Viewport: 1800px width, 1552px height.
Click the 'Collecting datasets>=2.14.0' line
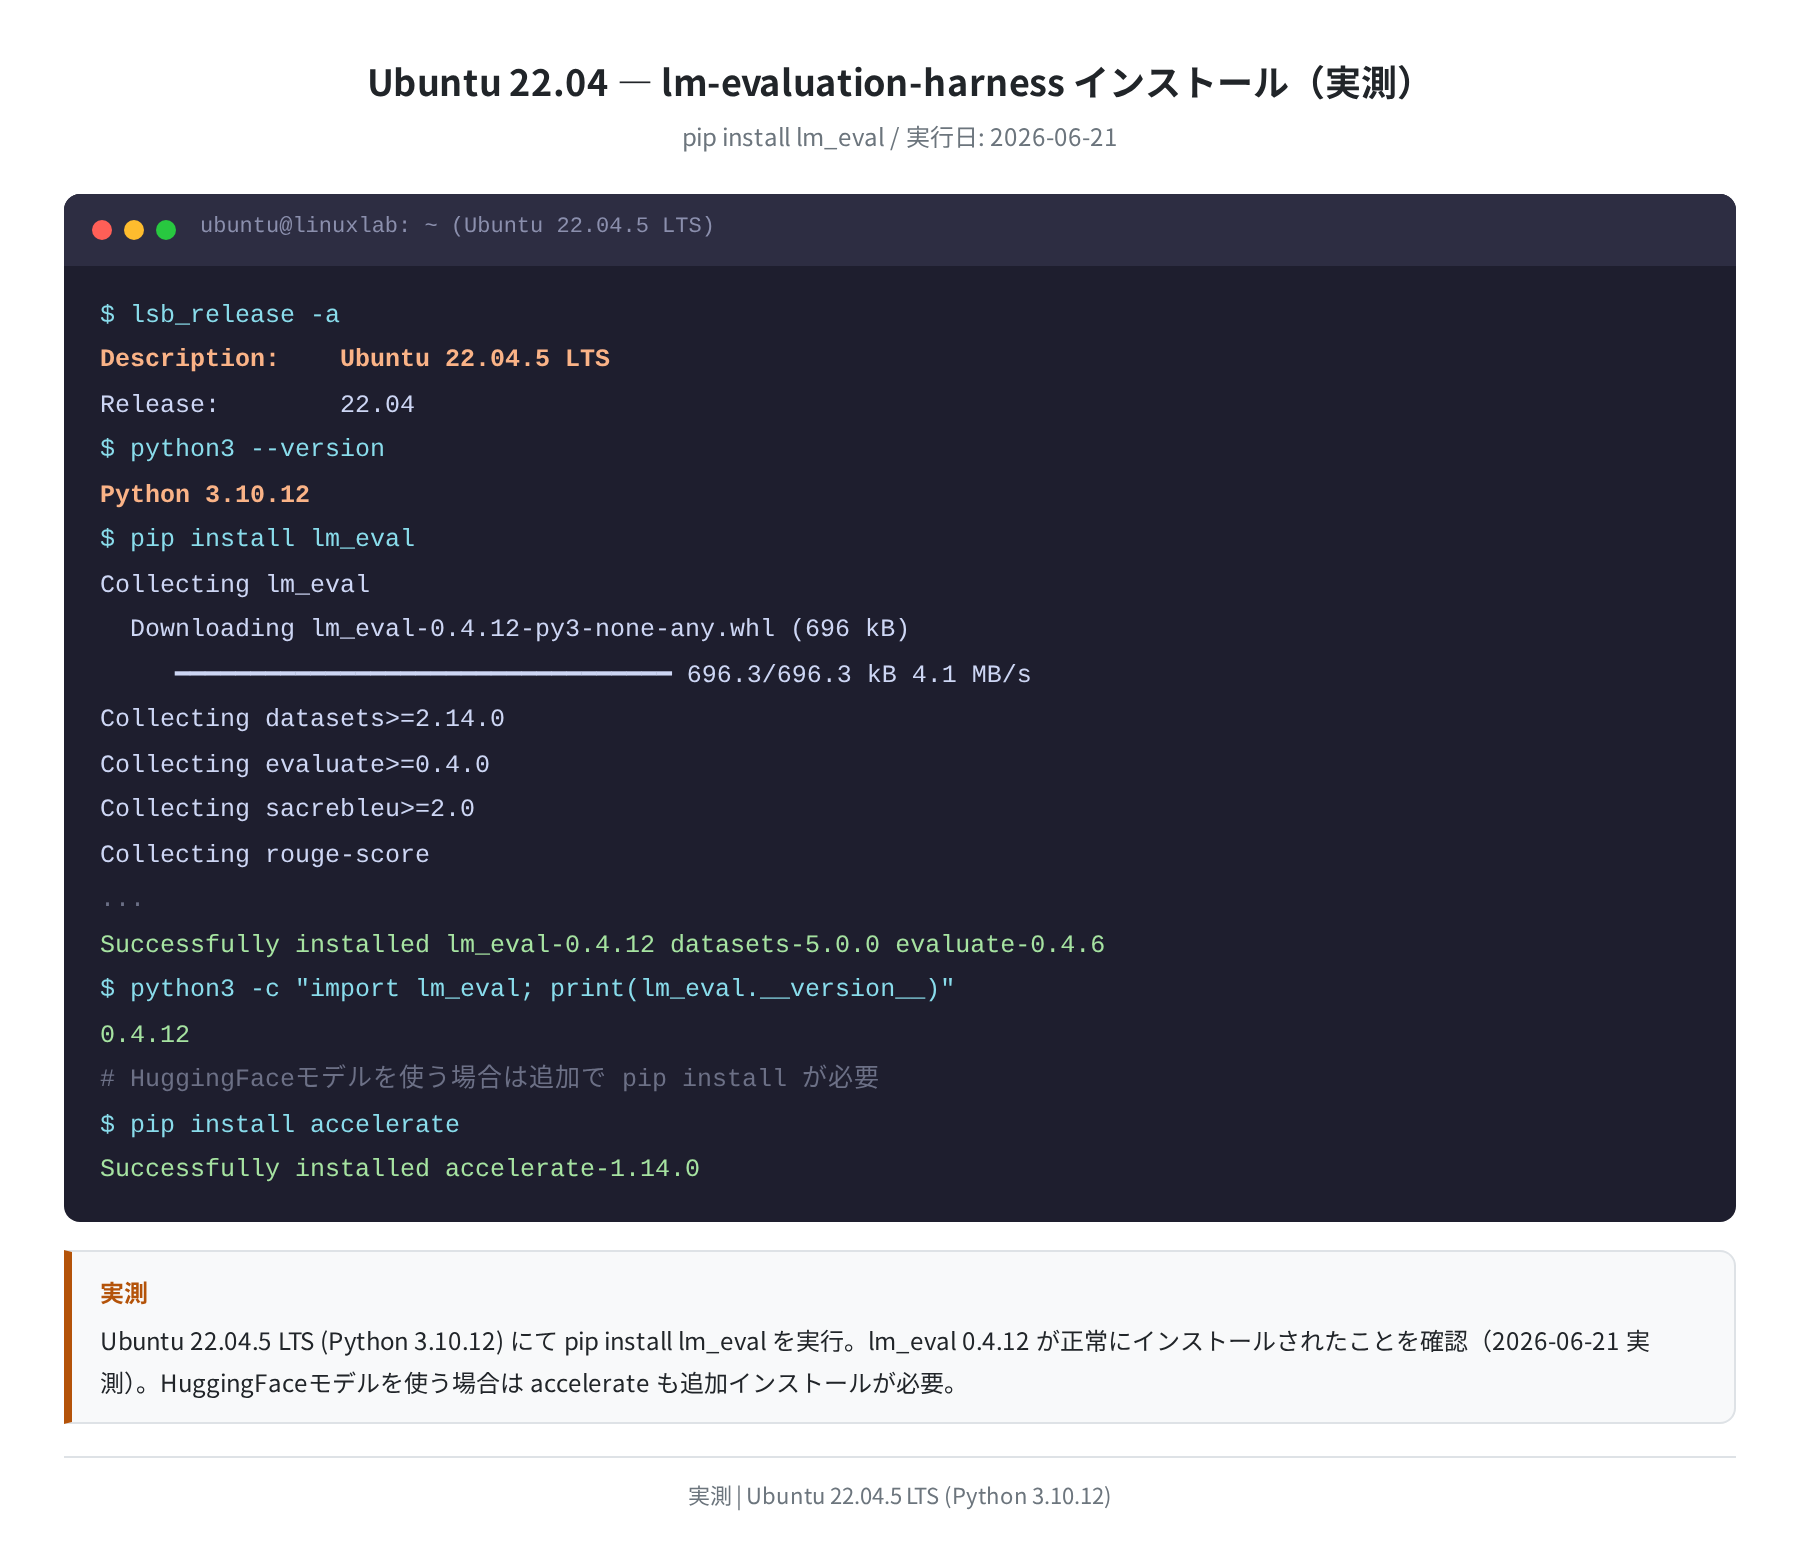[x=302, y=719]
